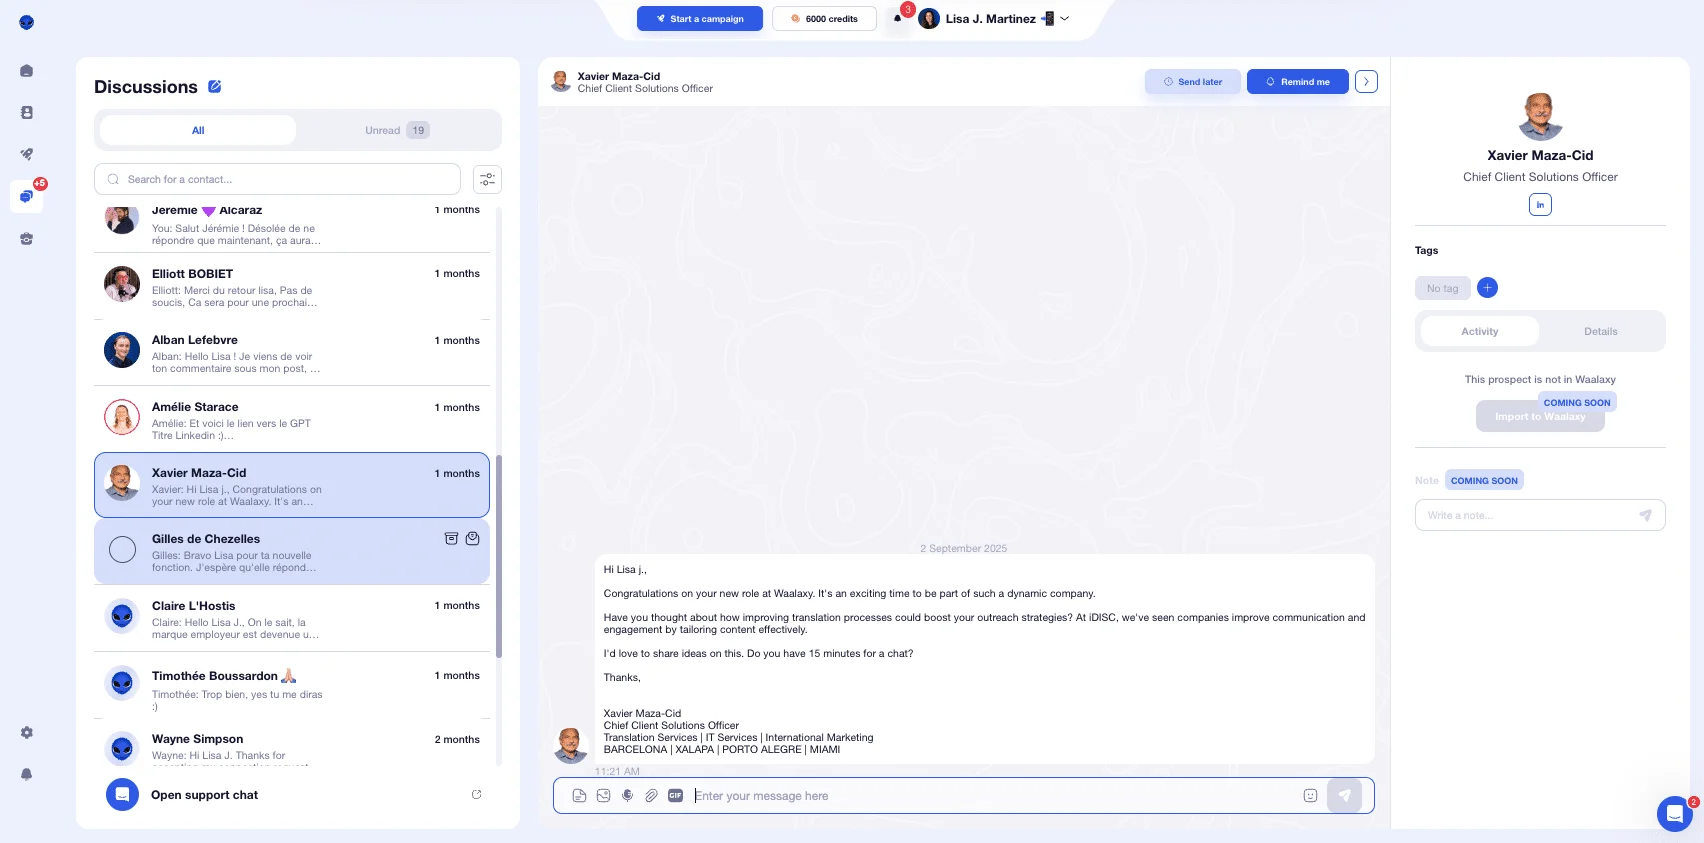Viewport: 1704px width, 843px height.
Task: Switch to the Unread discussions tab
Action: 397,130
